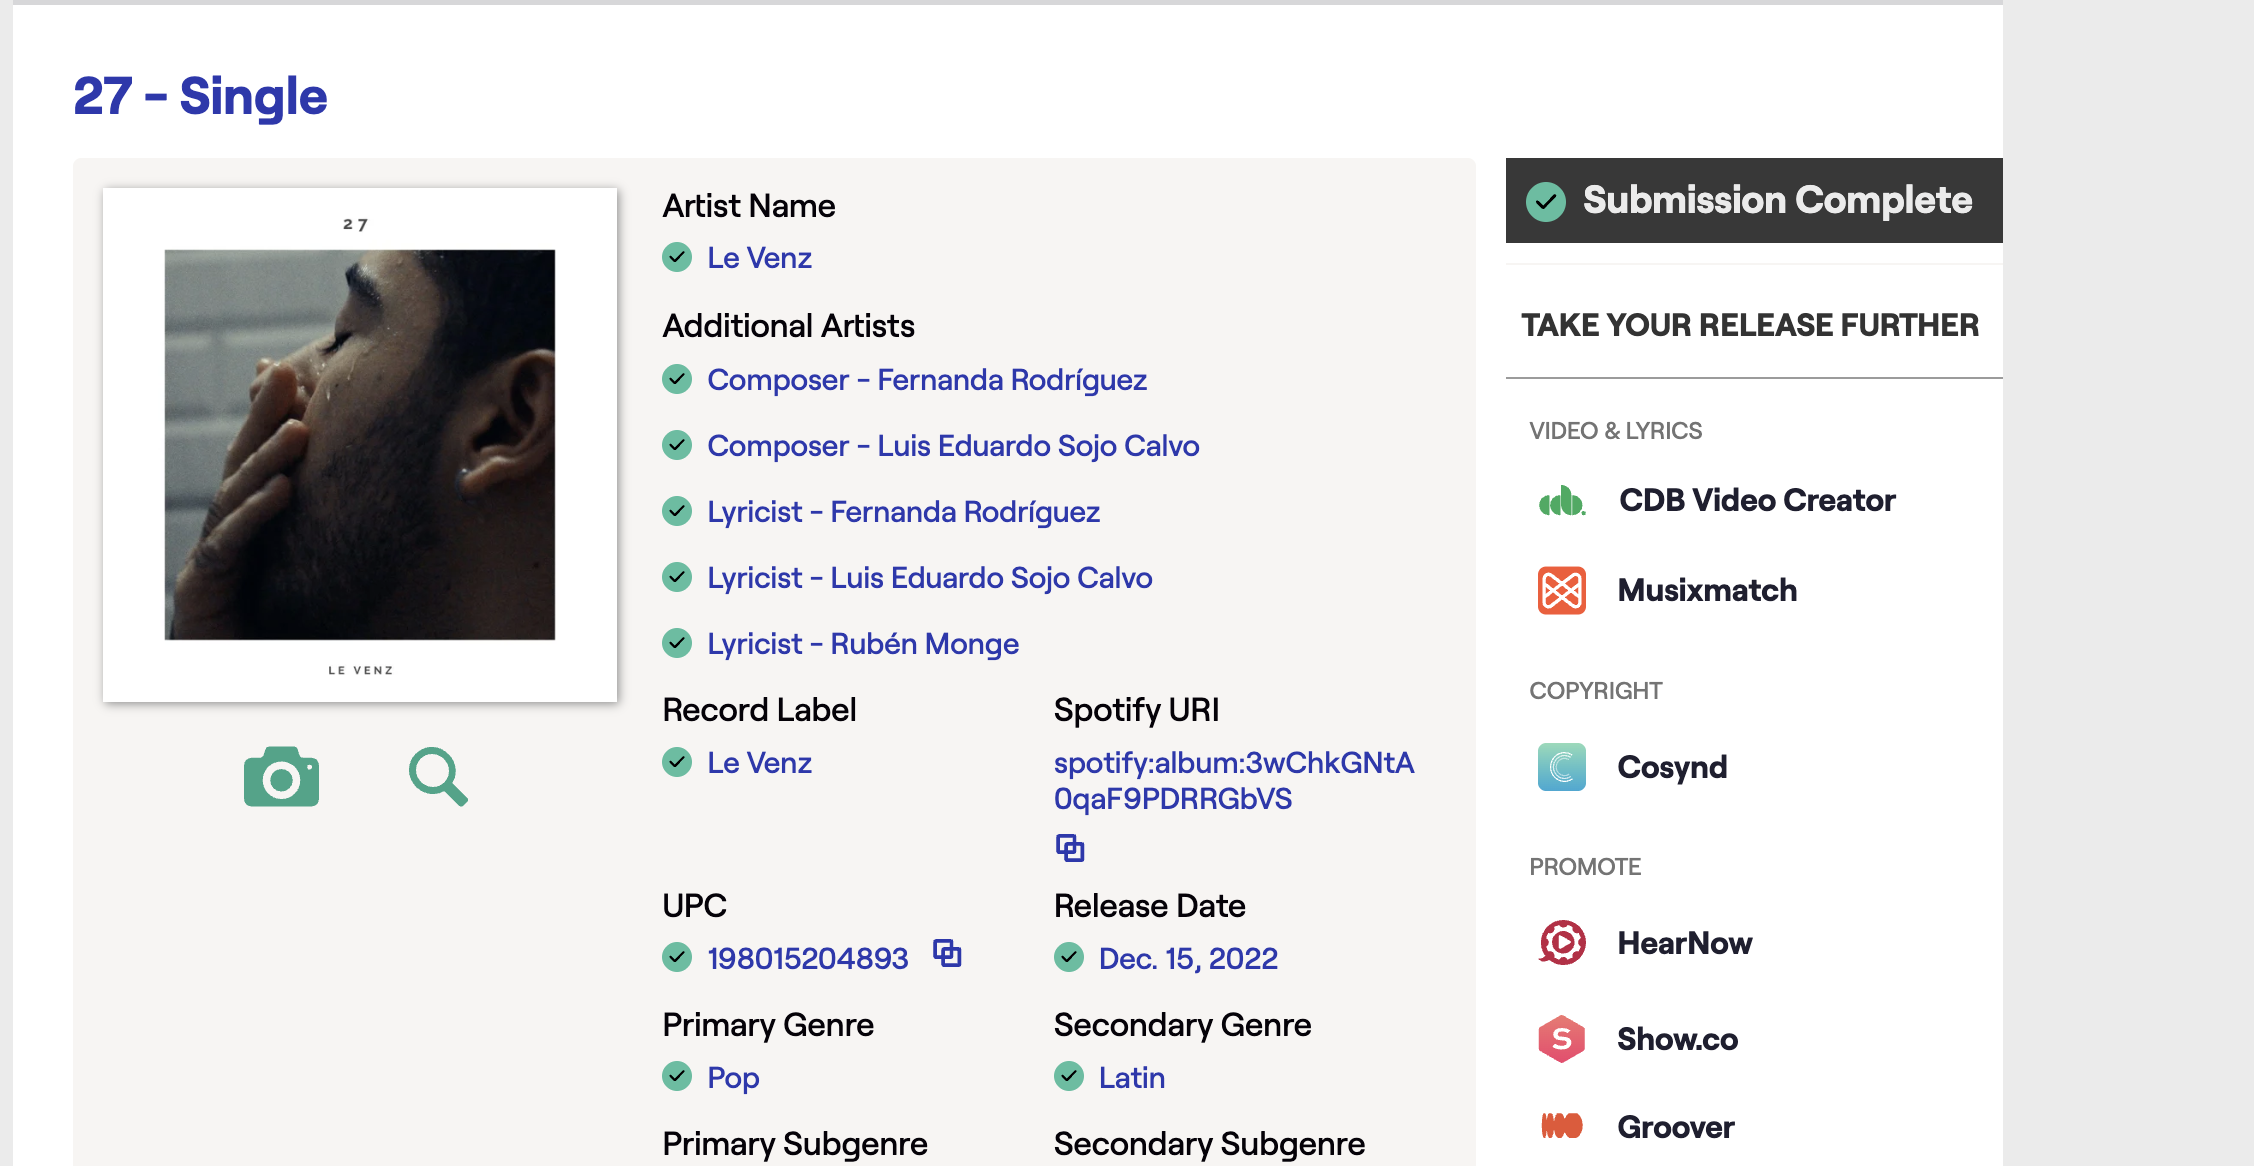The width and height of the screenshot is (2254, 1166).
Task: Copy the Spotify URI with the copy icon
Action: [x=1070, y=848]
